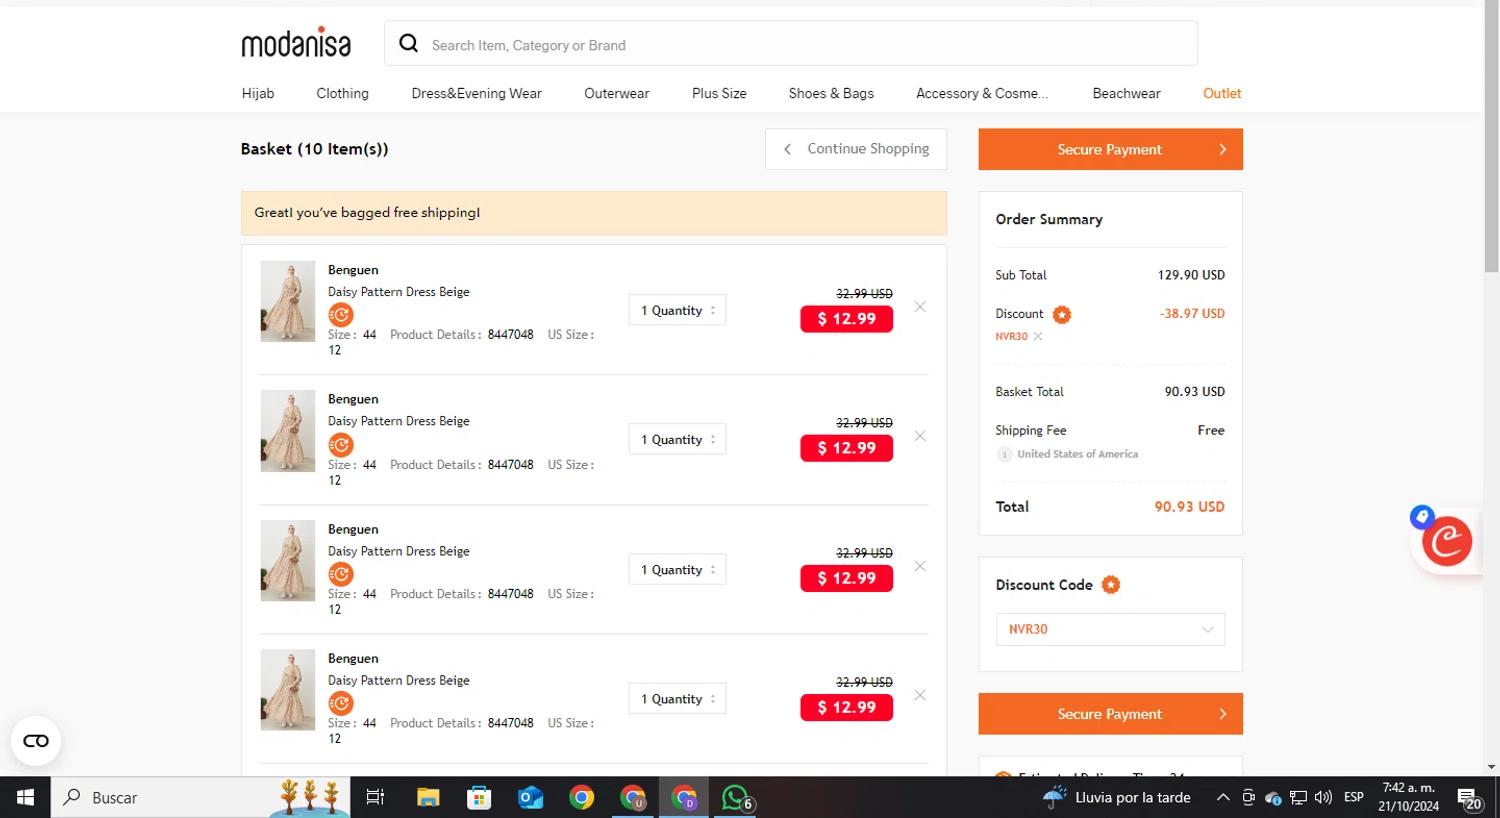Click the floating red chat widget icon
Screen dimensions: 1500x818
(x=1446, y=541)
